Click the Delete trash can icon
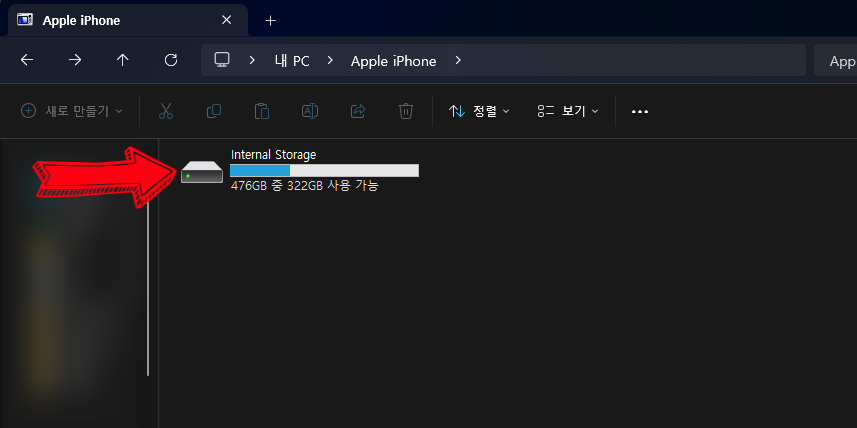The image size is (857, 428). pyautogui.click(x=406, y=112)
